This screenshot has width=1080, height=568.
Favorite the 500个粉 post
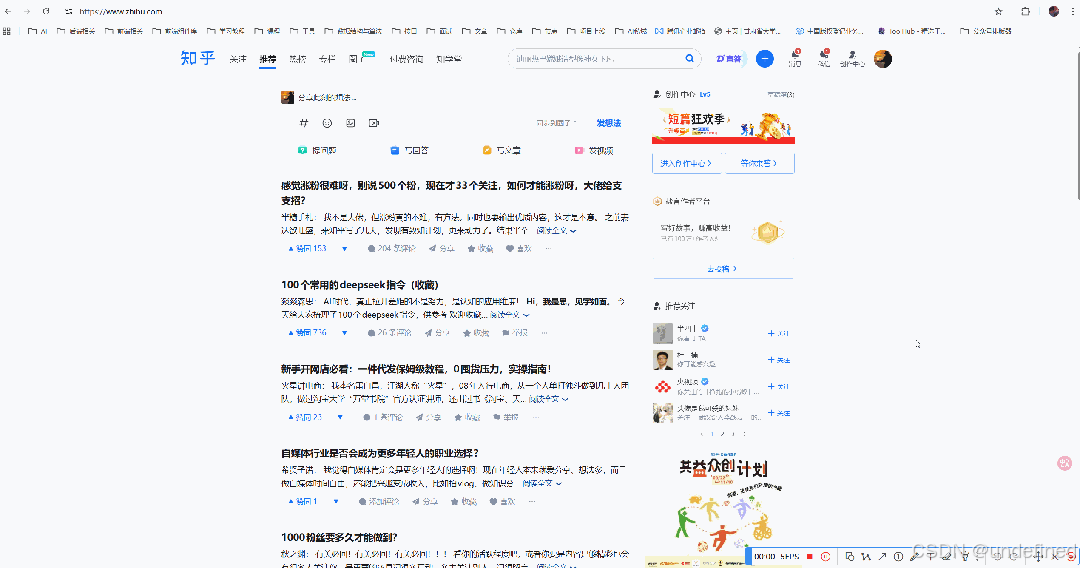tap(481, 249)
